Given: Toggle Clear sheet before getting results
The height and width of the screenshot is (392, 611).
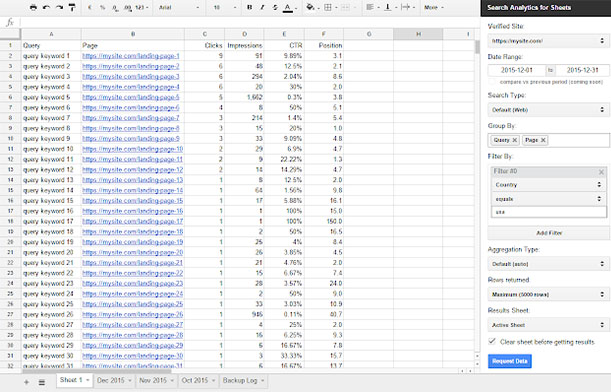Looking at the screenshot, I should pyautogui.click(x=492, y=341).
